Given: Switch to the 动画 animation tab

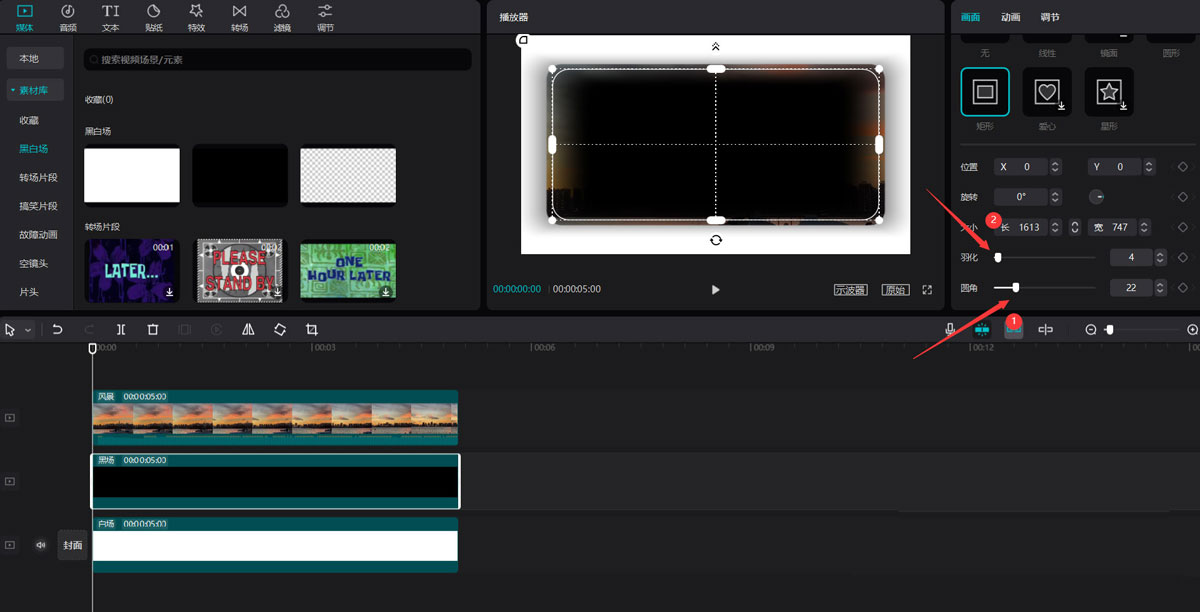Looking at the screenshot, I should 1010,17.
